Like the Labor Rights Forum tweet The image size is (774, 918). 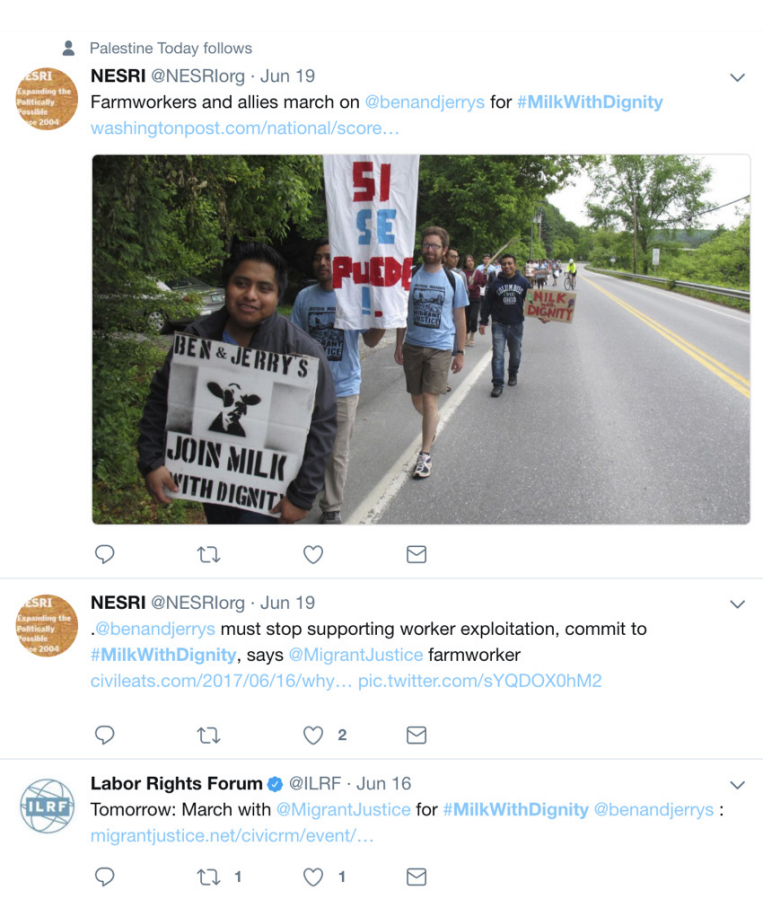coord(313,876)
